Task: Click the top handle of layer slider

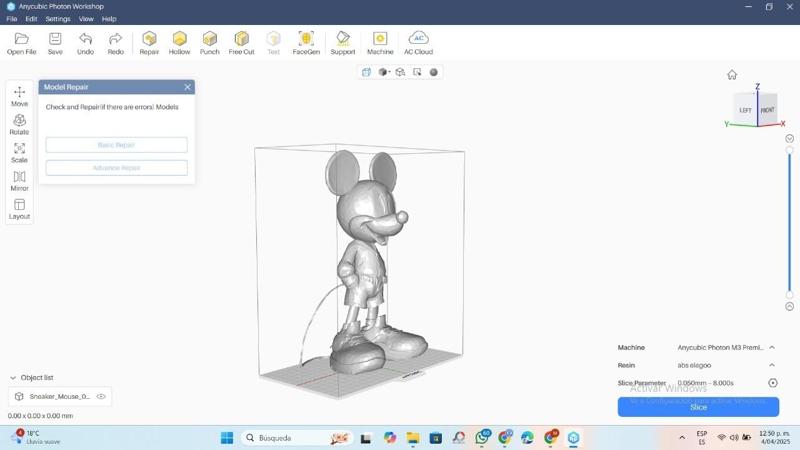Action: [x=789, y=151]
